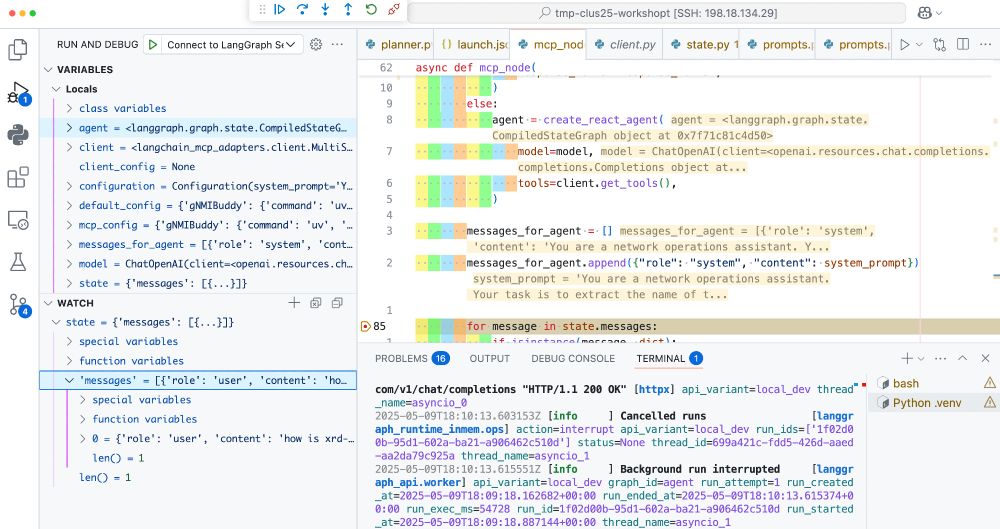Open Run and Debug view icon

[x=18, y=93]
